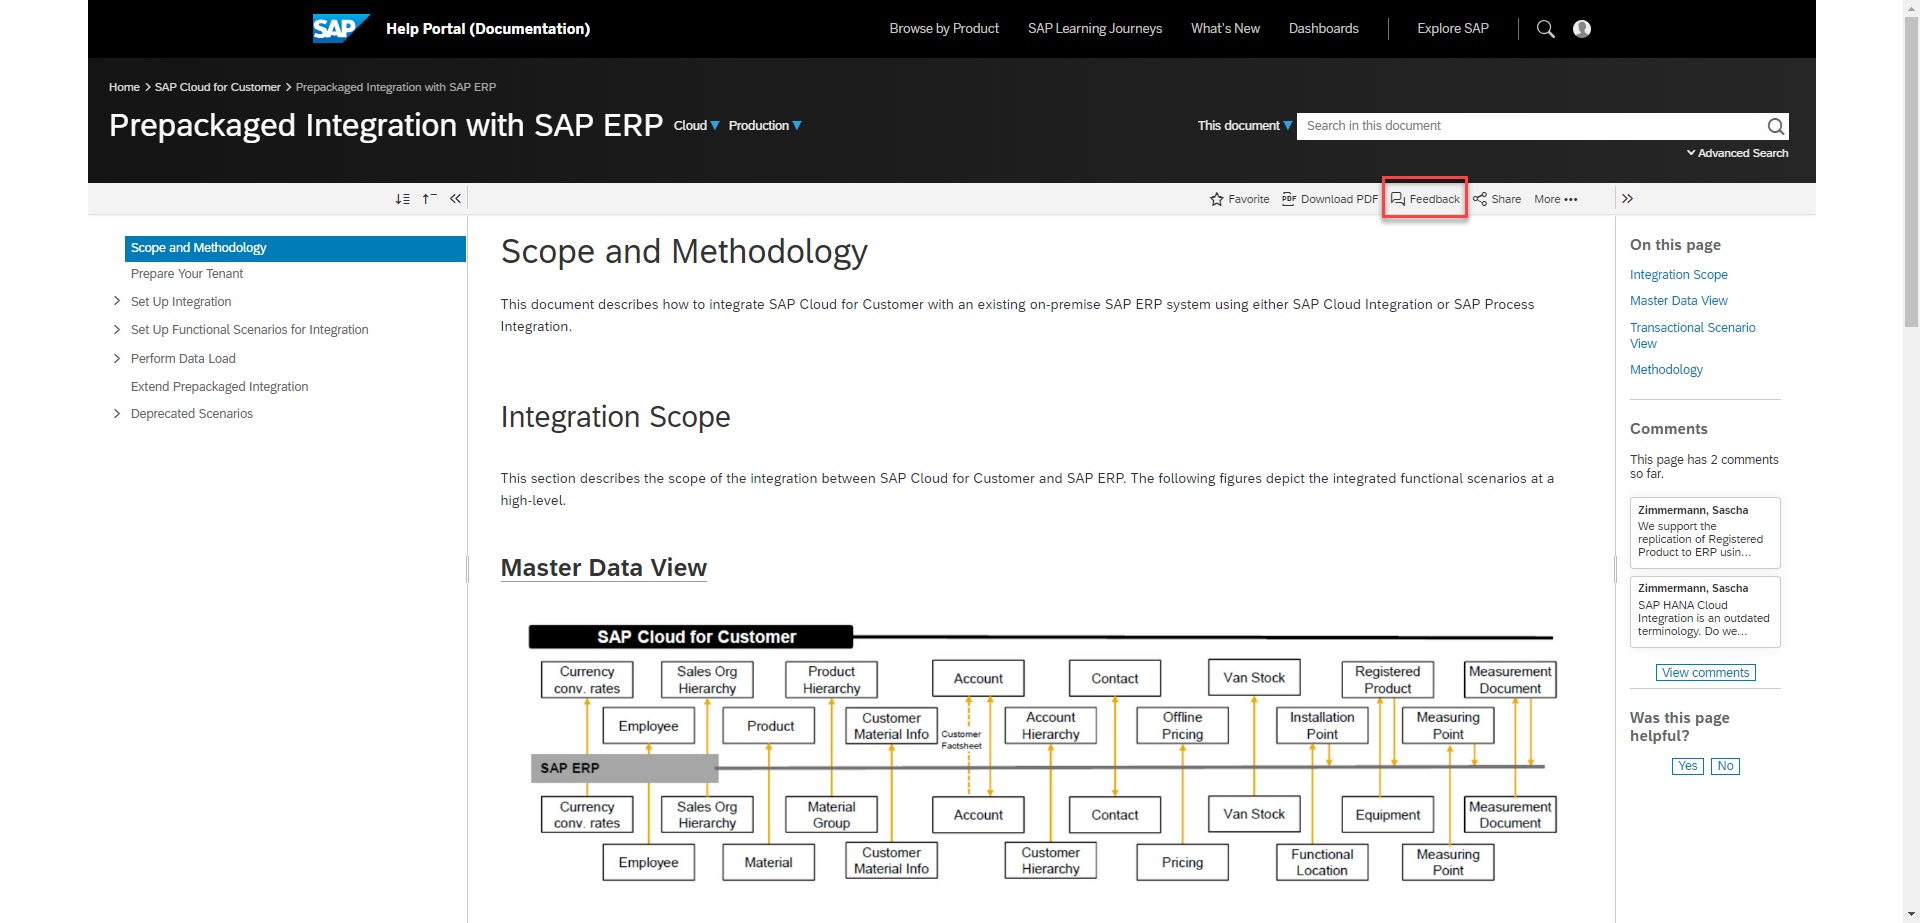
Task: Open the comment about SAP HANA Cloud Integration
Action: (x=1705, y=612)
